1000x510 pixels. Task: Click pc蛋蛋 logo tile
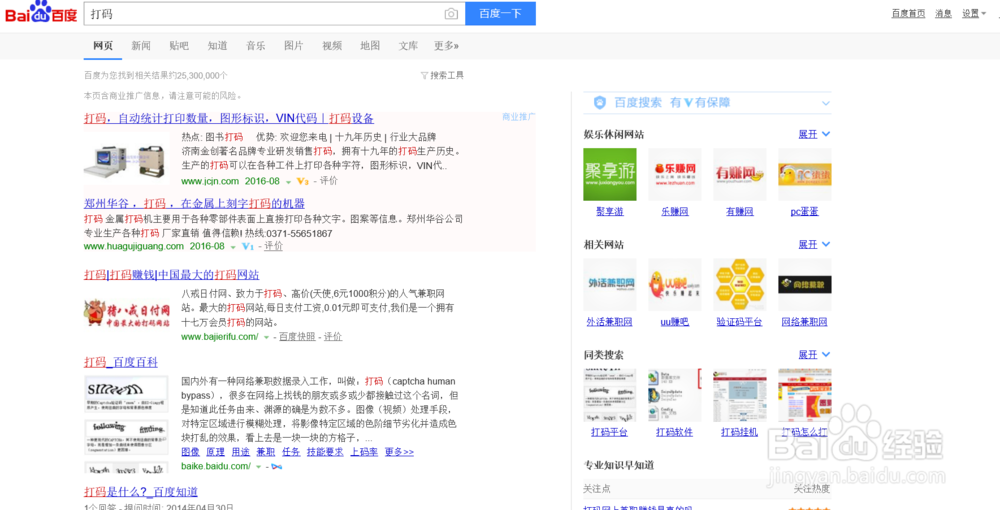tap(805, 175)
